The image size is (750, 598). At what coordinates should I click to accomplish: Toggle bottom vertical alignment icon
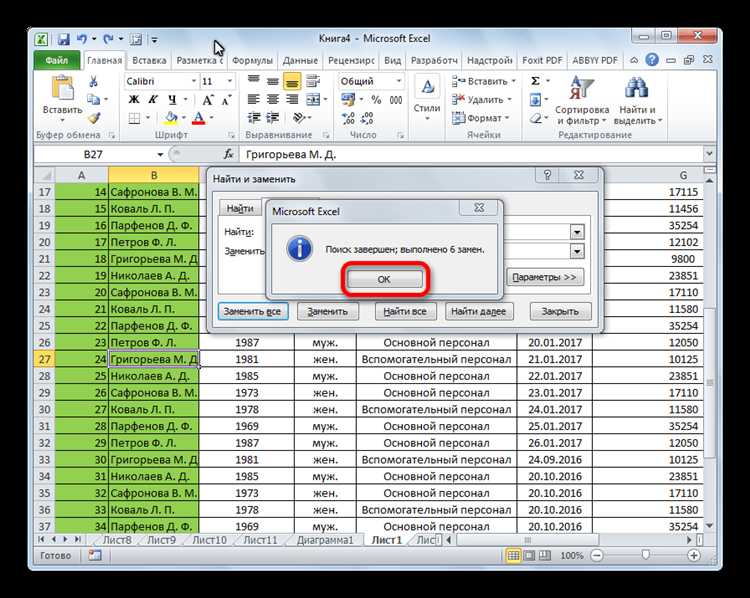[x=292, y=81]
